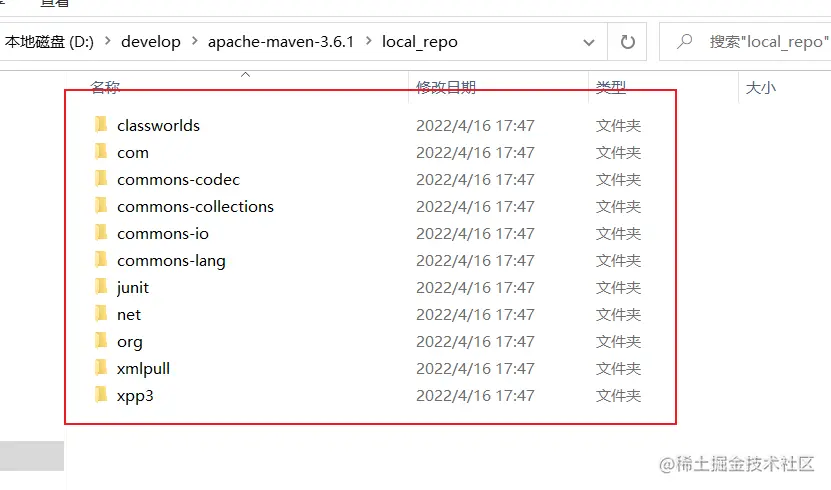The image size is (831, 490).
Task: Click the junit folder icon
Action: [x=101, y=287]
